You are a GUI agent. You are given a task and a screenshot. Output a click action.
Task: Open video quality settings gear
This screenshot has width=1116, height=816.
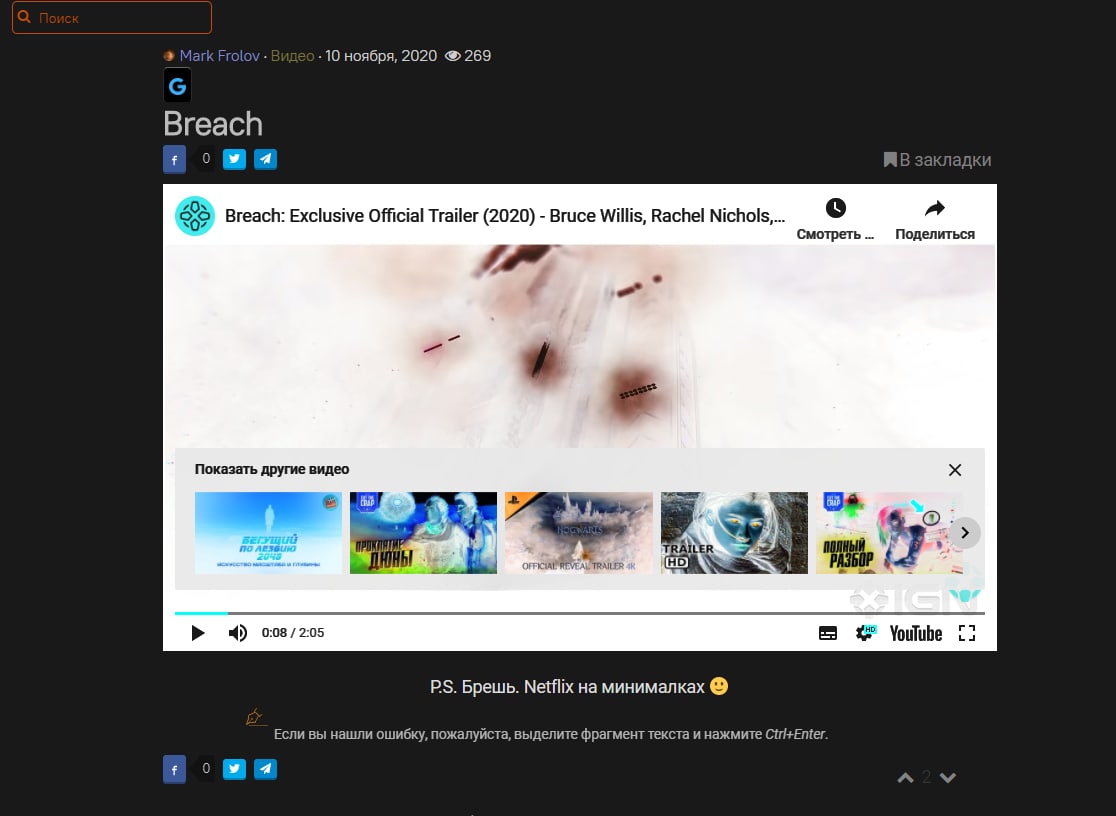tap(865, 633)
